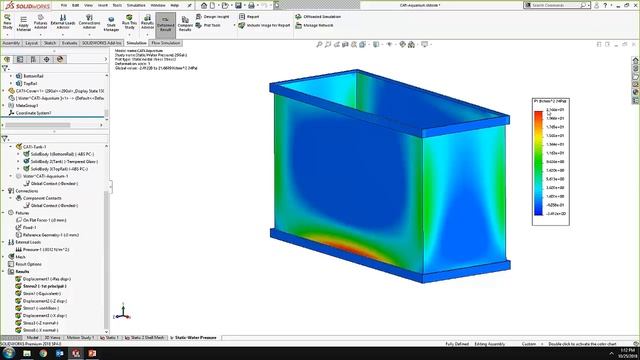Select the Result Options item
This screenshot has width=640, height=360.
tap(25, 264)
